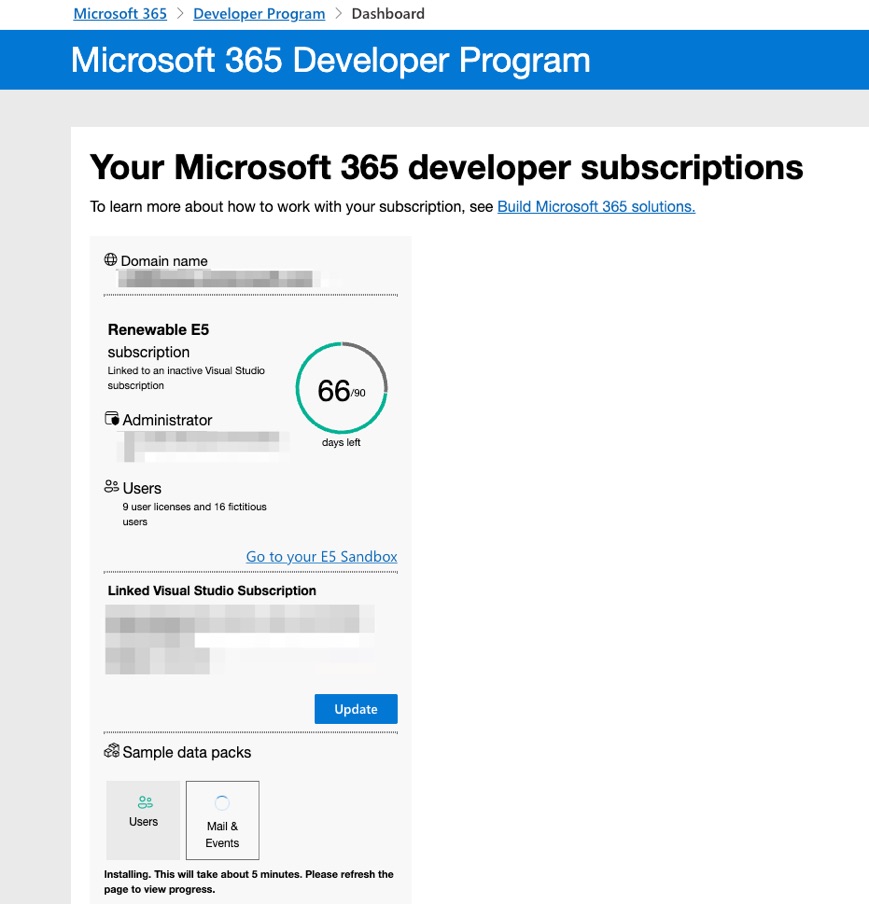Go to Developer Program breadcrumb link
Screen dimensions: 869x904
[x=259, y=13]
